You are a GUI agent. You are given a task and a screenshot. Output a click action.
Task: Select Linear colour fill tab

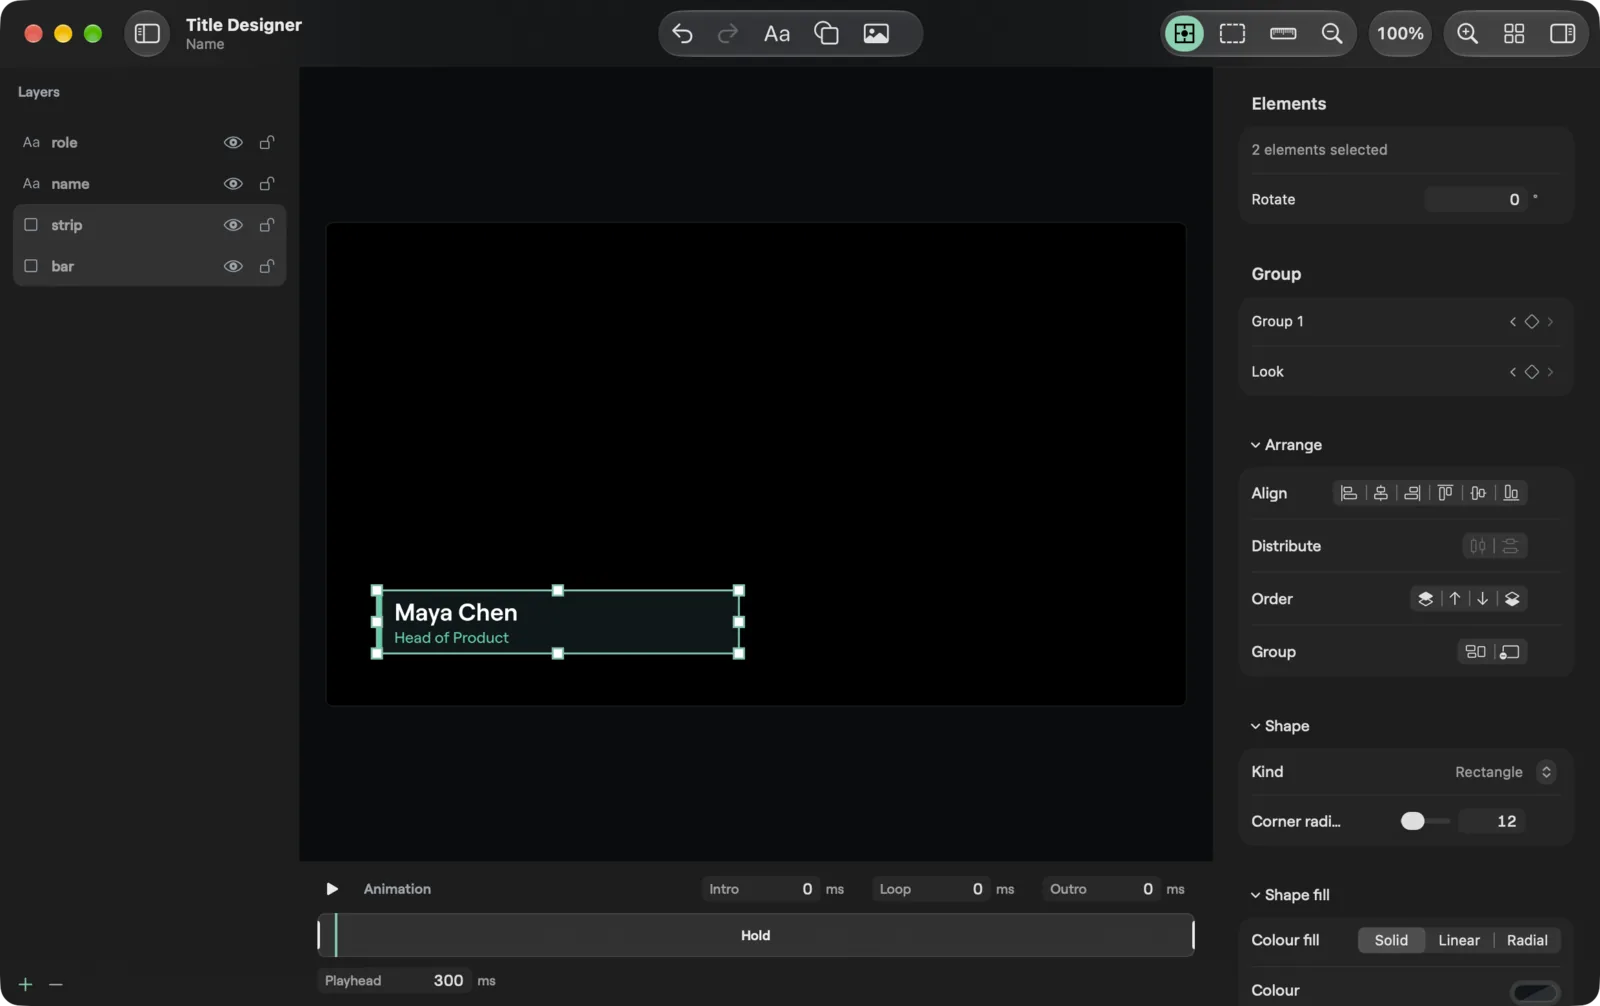pos(1459,941)
